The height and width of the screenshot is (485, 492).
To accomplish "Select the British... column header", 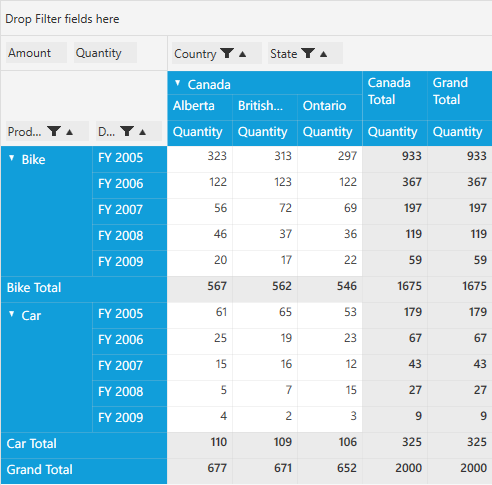I will [265, 107].
